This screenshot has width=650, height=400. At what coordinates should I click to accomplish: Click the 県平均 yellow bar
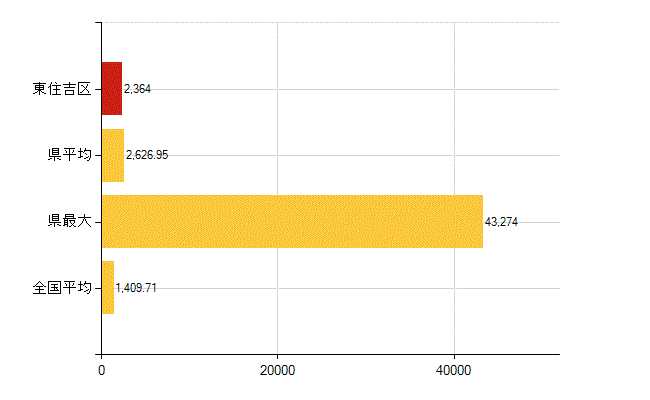click(x=112, y=155)
